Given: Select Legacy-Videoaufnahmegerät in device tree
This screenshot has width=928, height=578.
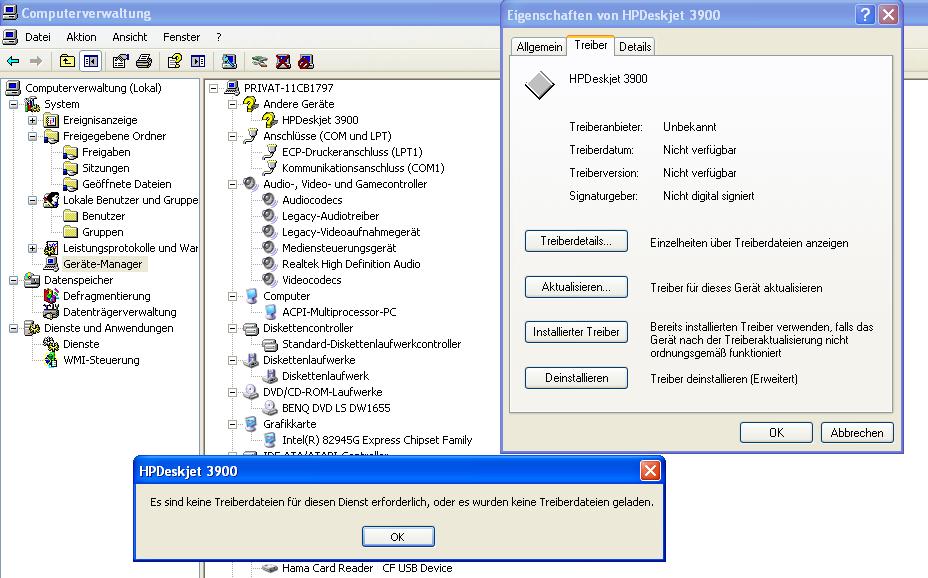Looking at the screenshot, I should pyautogui.click(x=351, y=232).
